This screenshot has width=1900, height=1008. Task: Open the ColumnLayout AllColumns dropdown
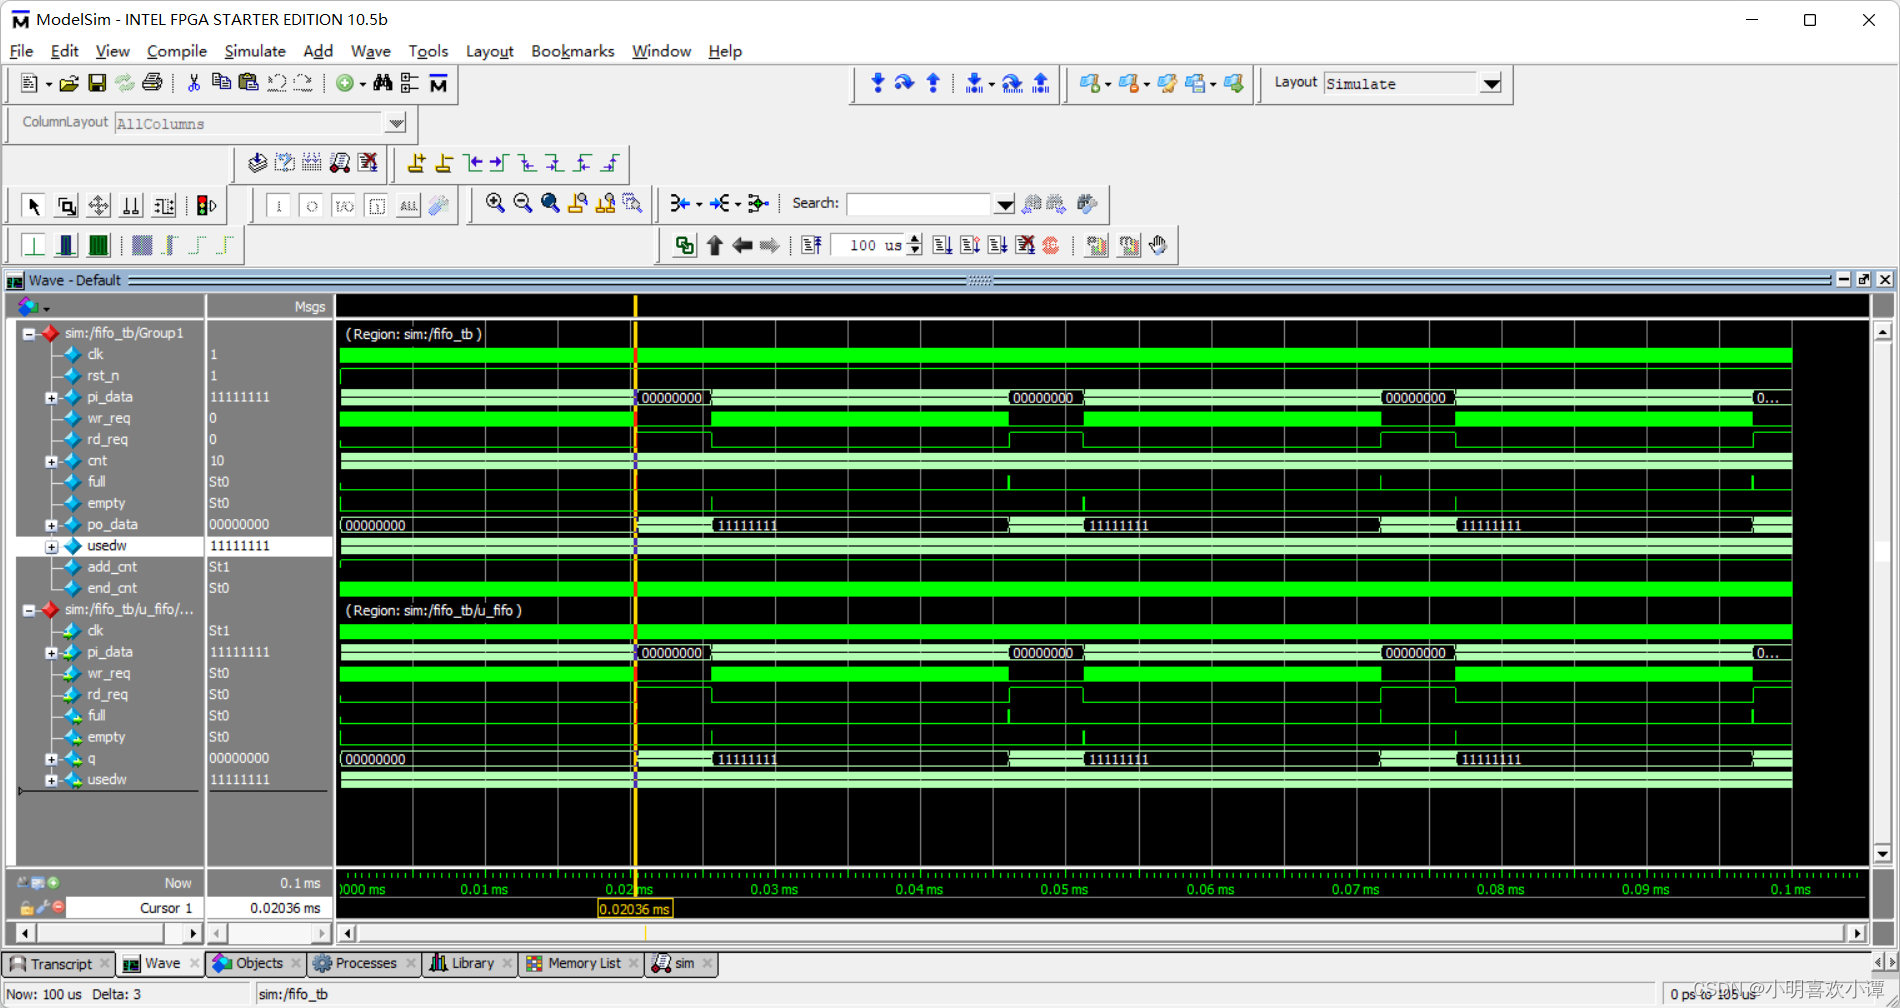(396, 123)
